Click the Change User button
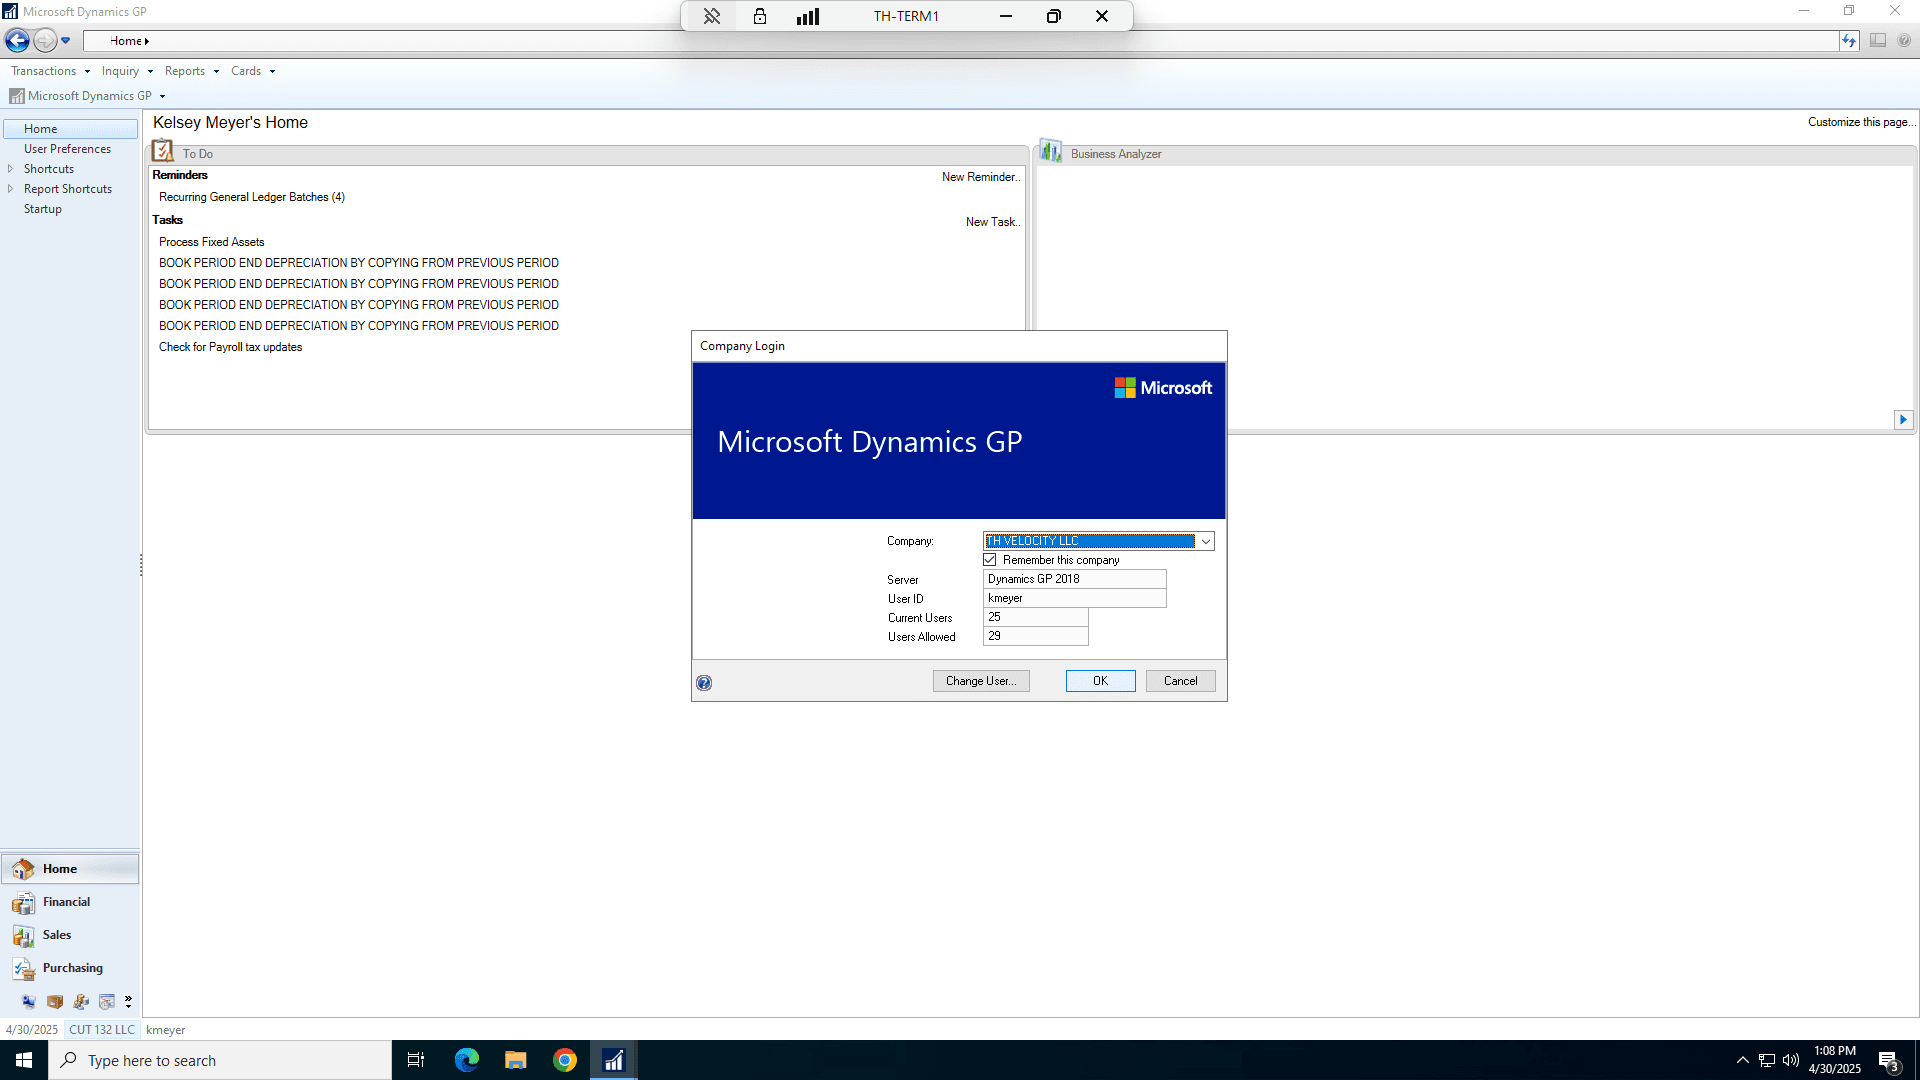This screenshot has height=1080, width=1920. tap(981, 681)
